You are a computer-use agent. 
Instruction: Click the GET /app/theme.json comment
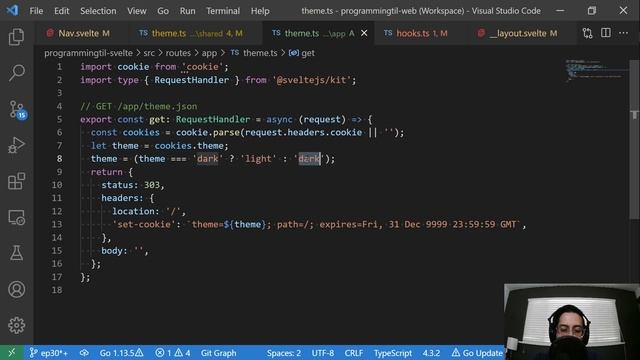tap(139, 106)
